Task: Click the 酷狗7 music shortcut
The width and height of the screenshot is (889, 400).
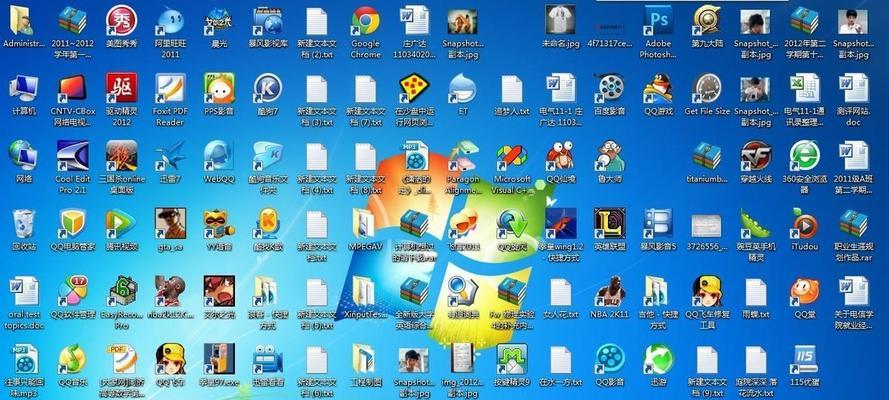Action: click(268, 88)
